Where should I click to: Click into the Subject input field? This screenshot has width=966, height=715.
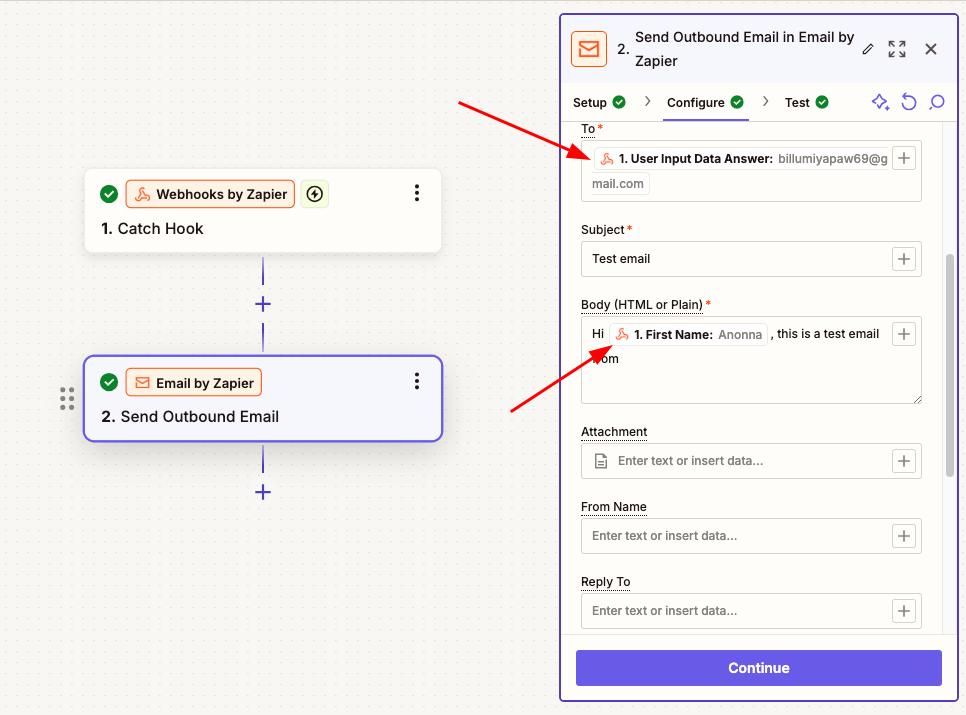click(x=735, y=259)
